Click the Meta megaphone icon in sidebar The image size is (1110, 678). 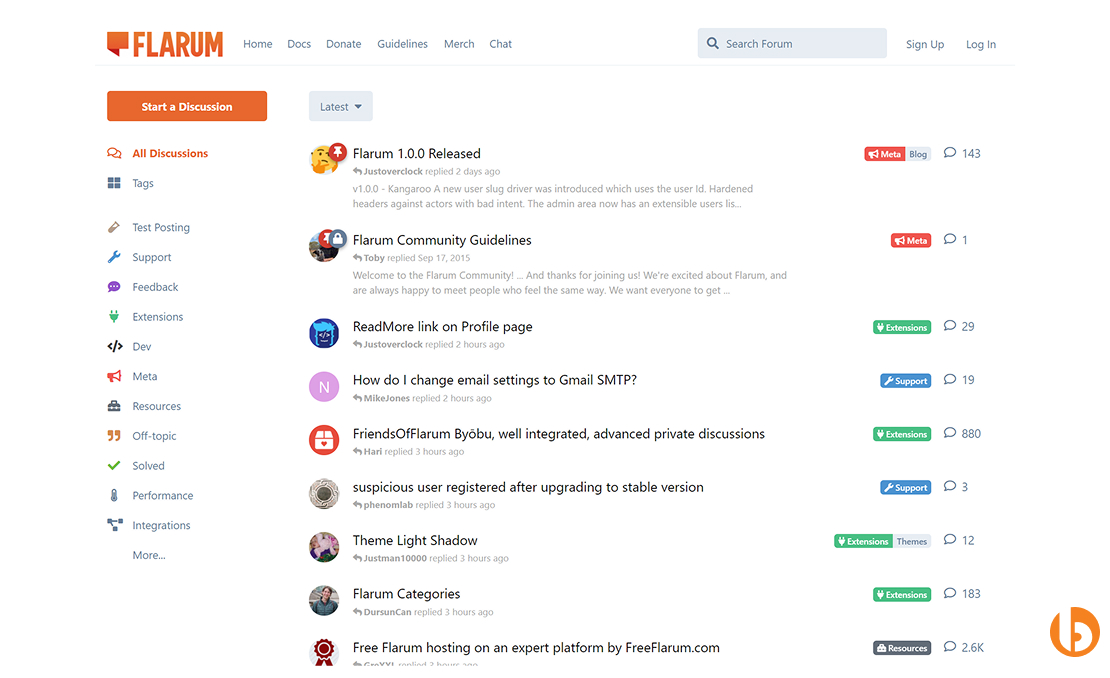click(x=114, y=376)
